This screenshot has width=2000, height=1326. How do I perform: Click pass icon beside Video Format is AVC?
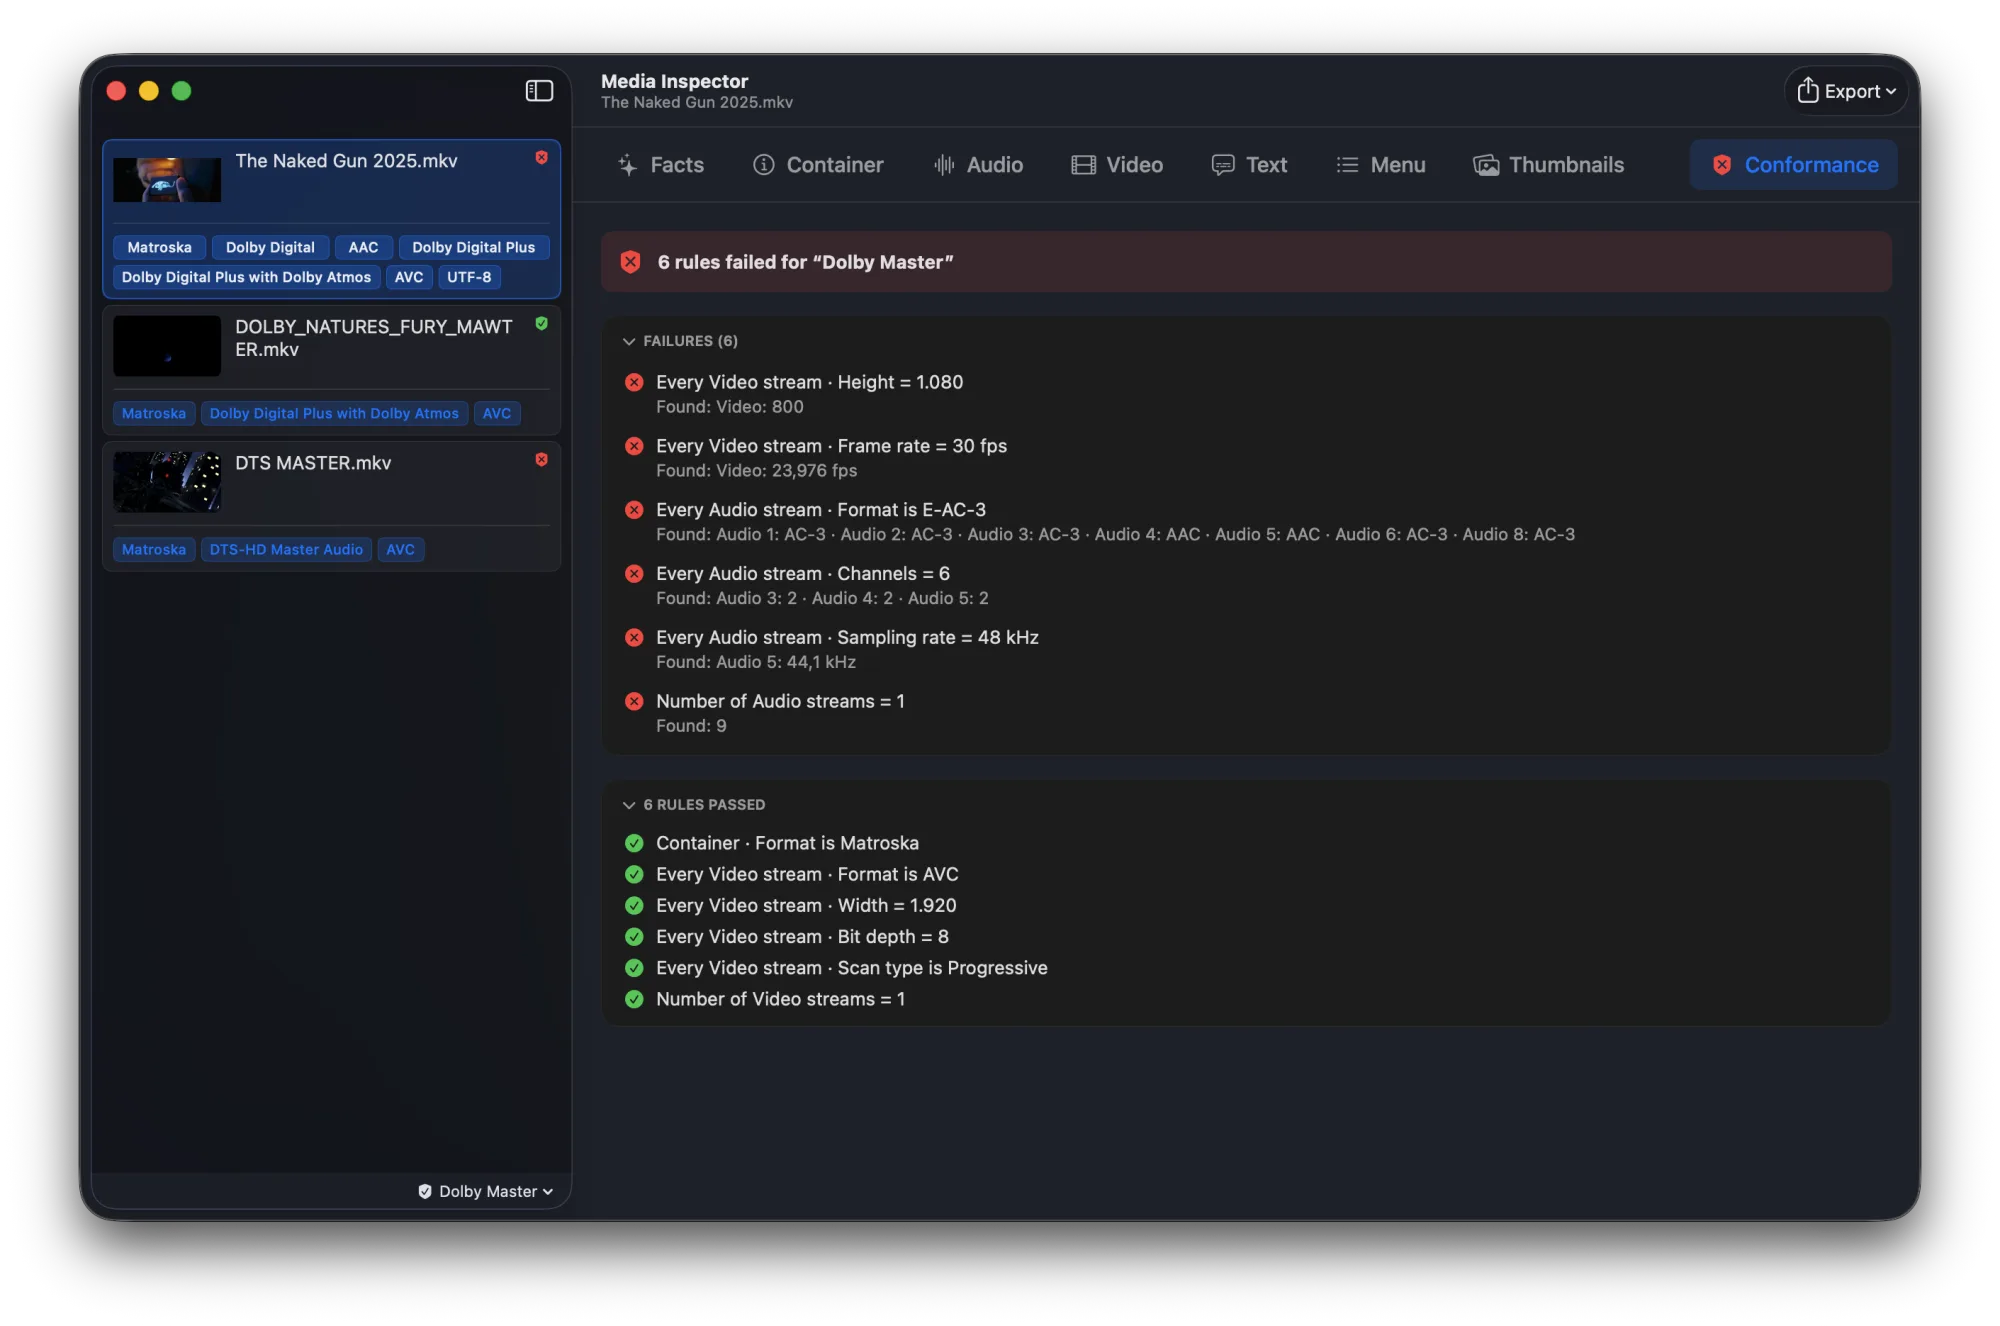pos(634,874)
